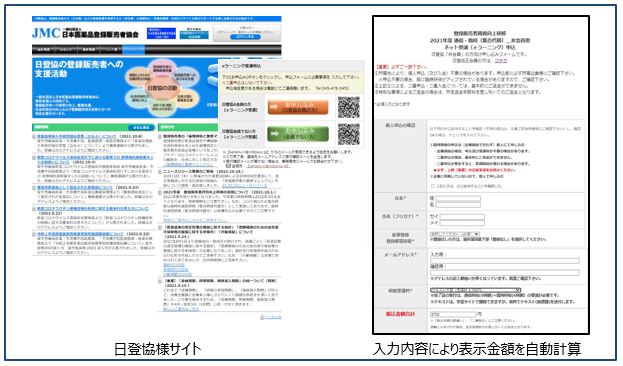The image size is (623, 366).
Task: Click the surname 姓 input field
Action: click(x=458, y=198)
